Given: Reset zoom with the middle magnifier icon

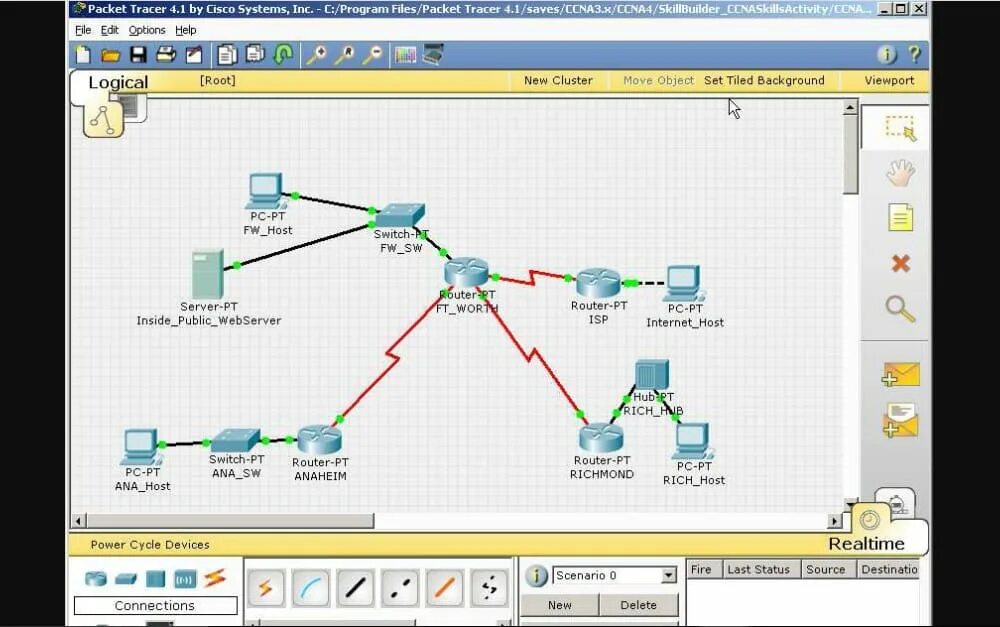Looking at the screenshot, I should pos(344,55).
